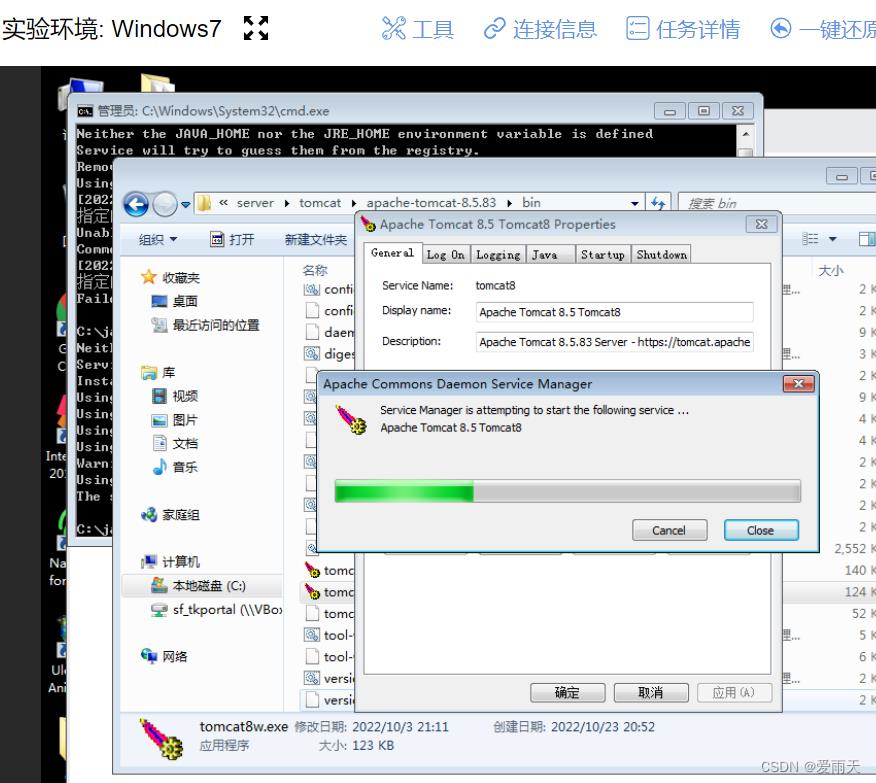Select 收藏夹 favorites in navigation pane
This screenshot has height=783, width=876.
click(x=170, y=278)
